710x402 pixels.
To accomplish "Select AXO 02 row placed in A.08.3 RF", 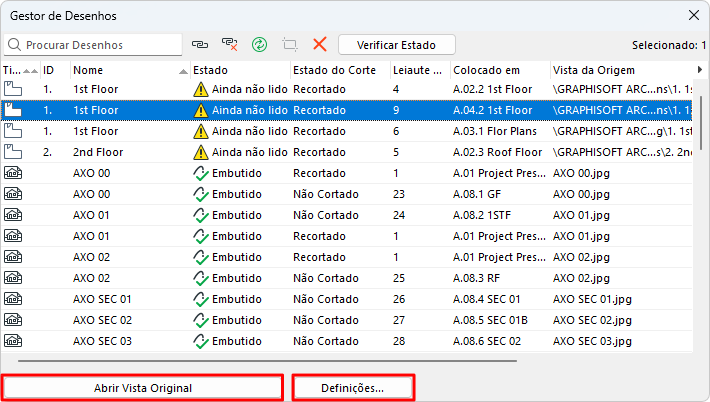I will [x=347, y=278].
